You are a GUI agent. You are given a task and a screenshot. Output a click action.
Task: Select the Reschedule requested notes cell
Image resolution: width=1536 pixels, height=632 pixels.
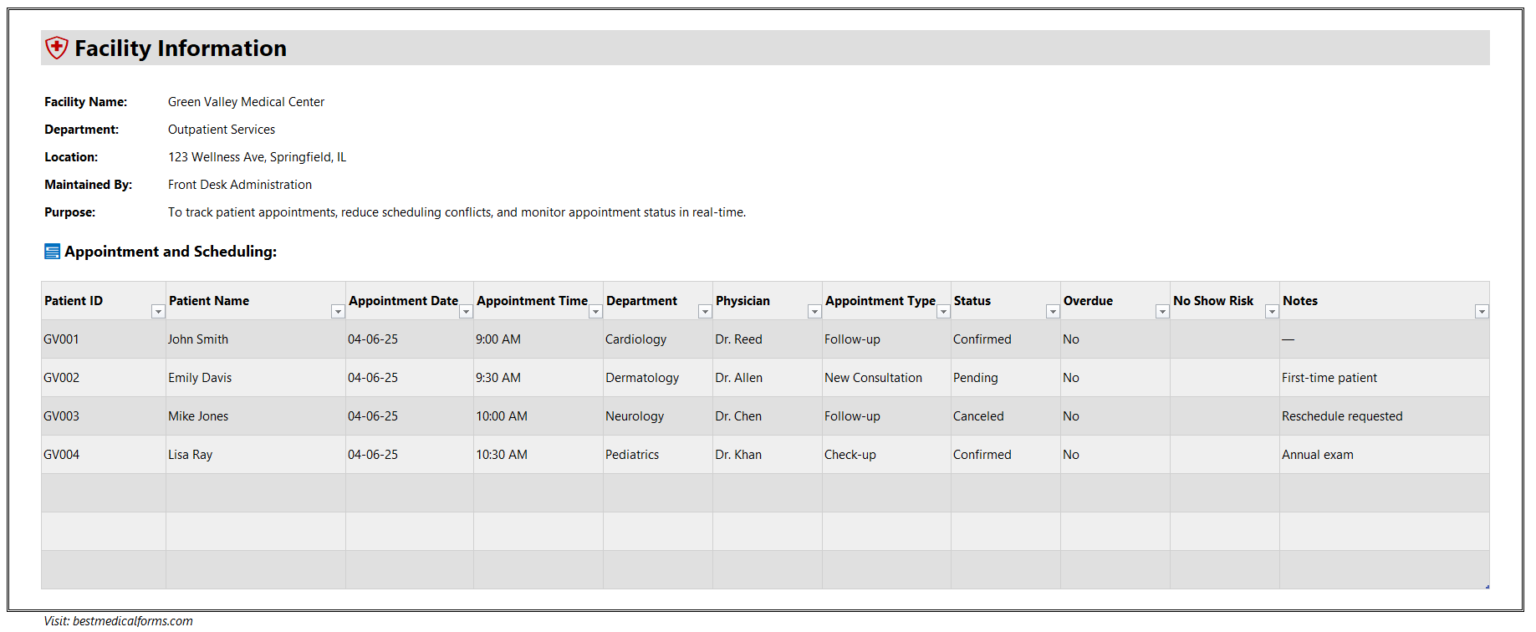[1341, 416]
